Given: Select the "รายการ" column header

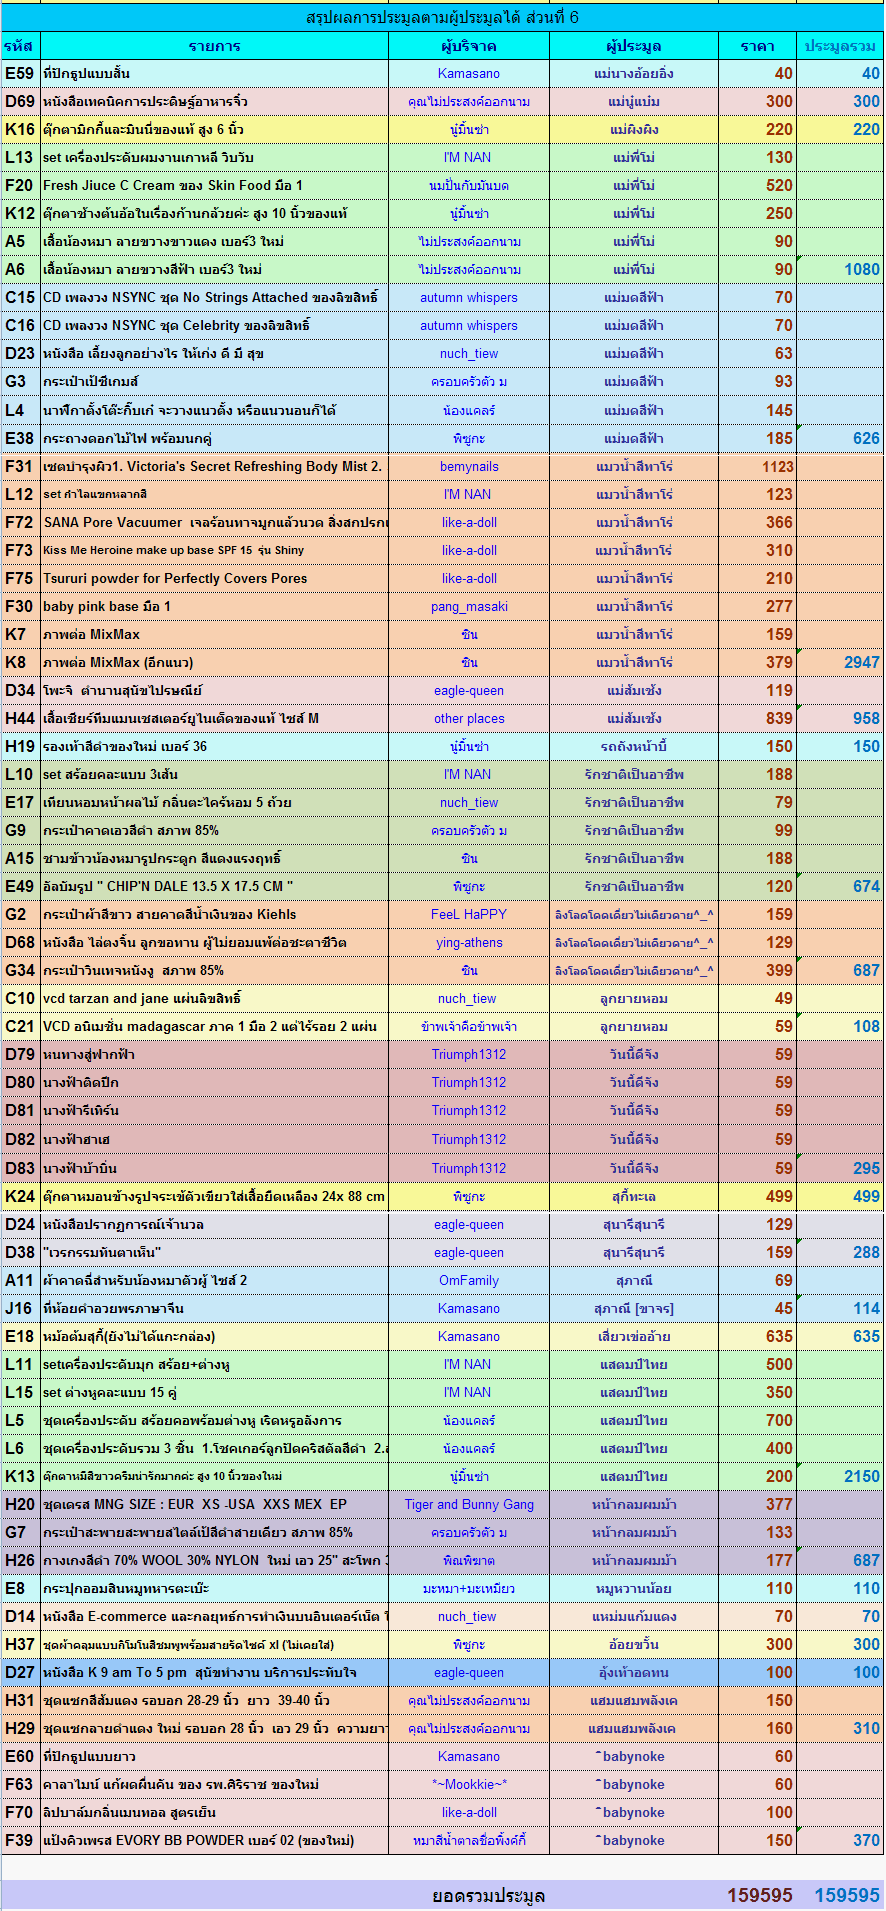Looking at the screenshot, I should (x=214, y=46).
